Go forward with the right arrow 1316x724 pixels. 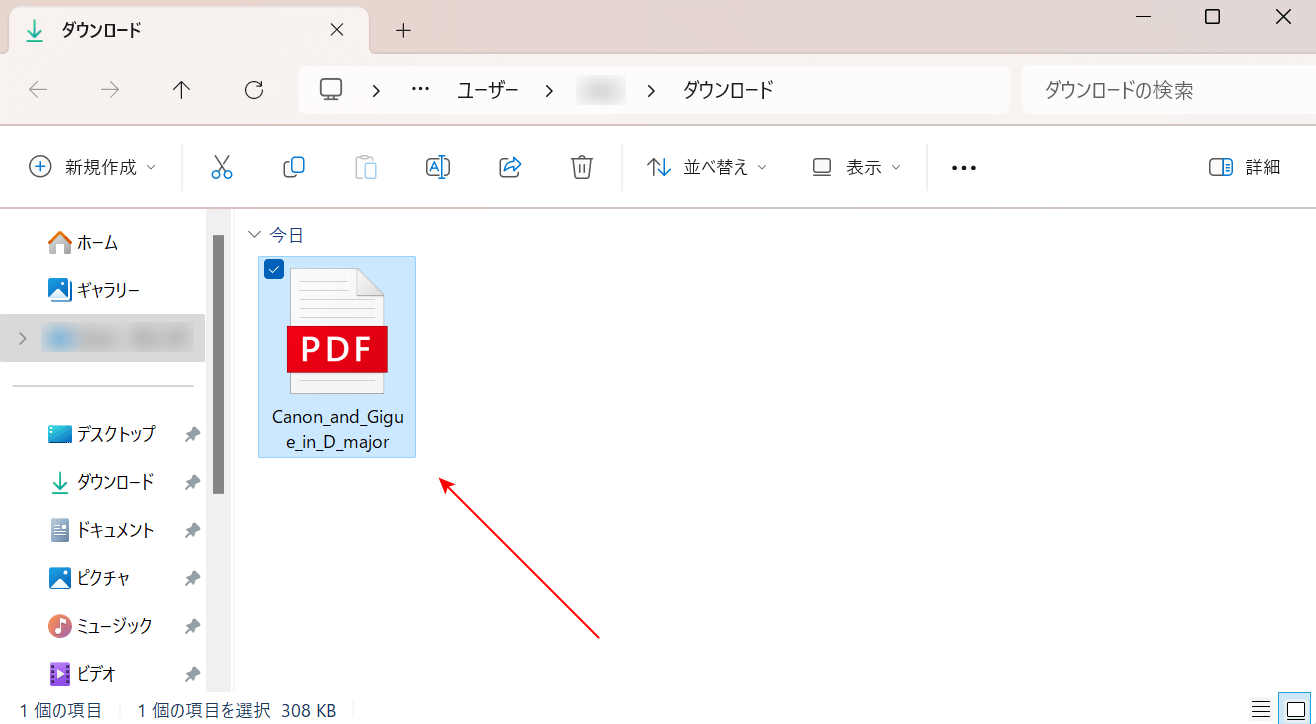(110, 90)
